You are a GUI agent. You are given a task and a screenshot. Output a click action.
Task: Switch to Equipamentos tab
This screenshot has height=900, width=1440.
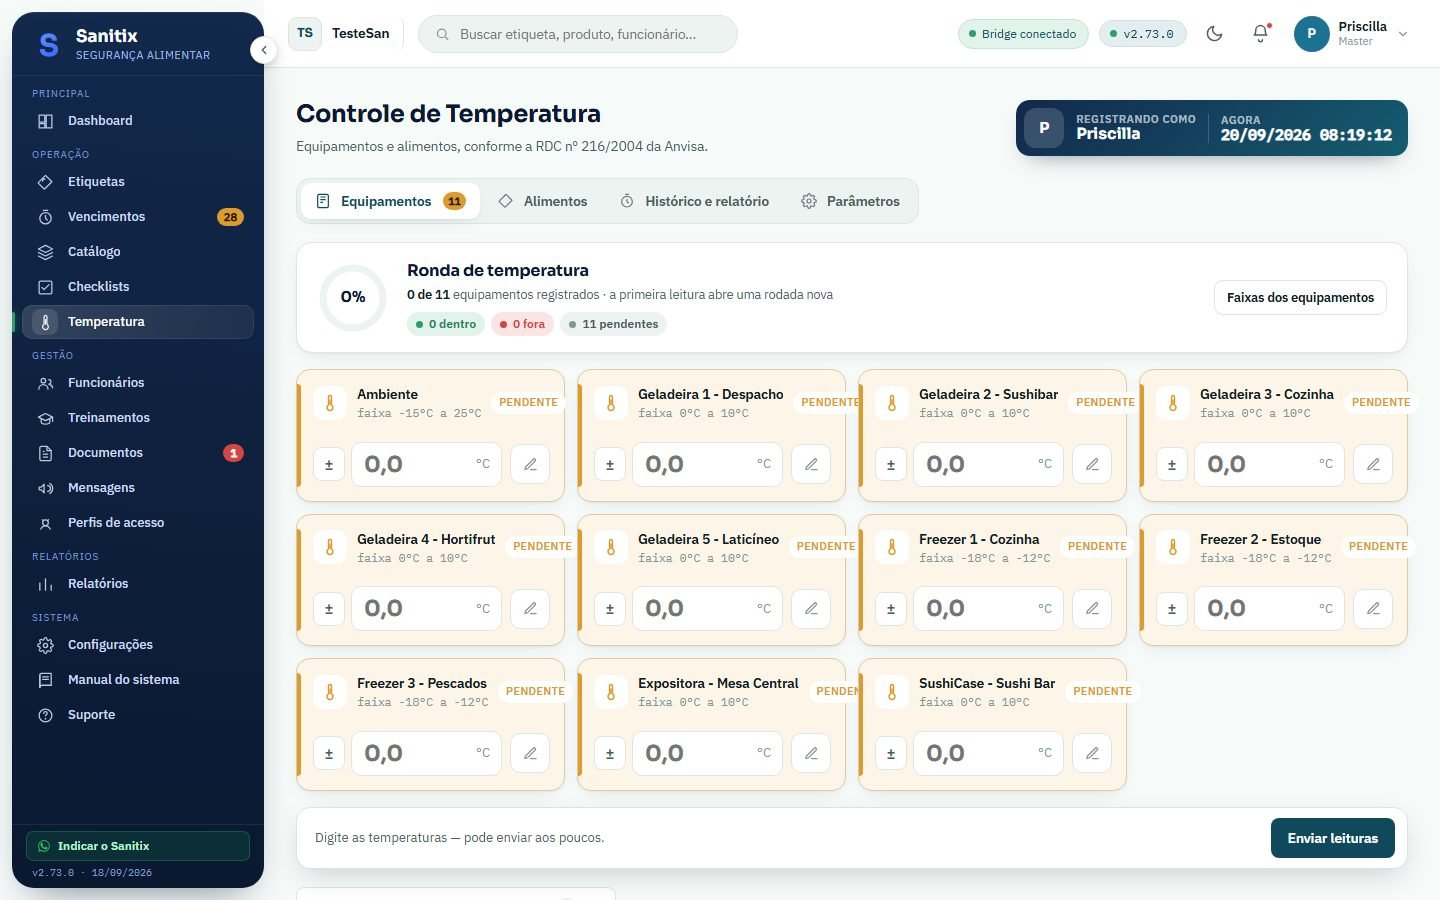click(390, 201)
